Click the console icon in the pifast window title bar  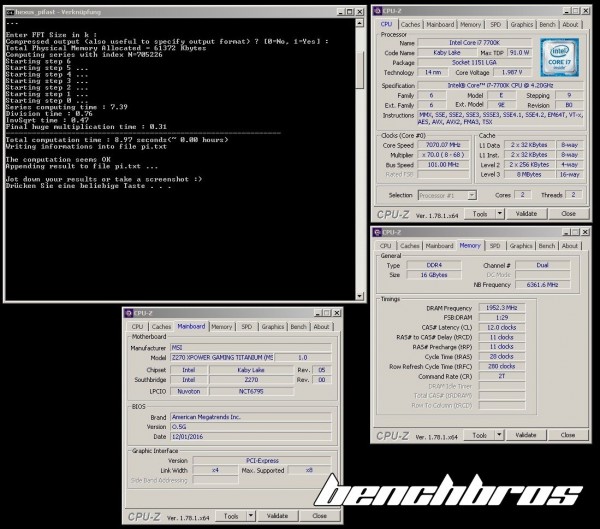click(10, 12)
